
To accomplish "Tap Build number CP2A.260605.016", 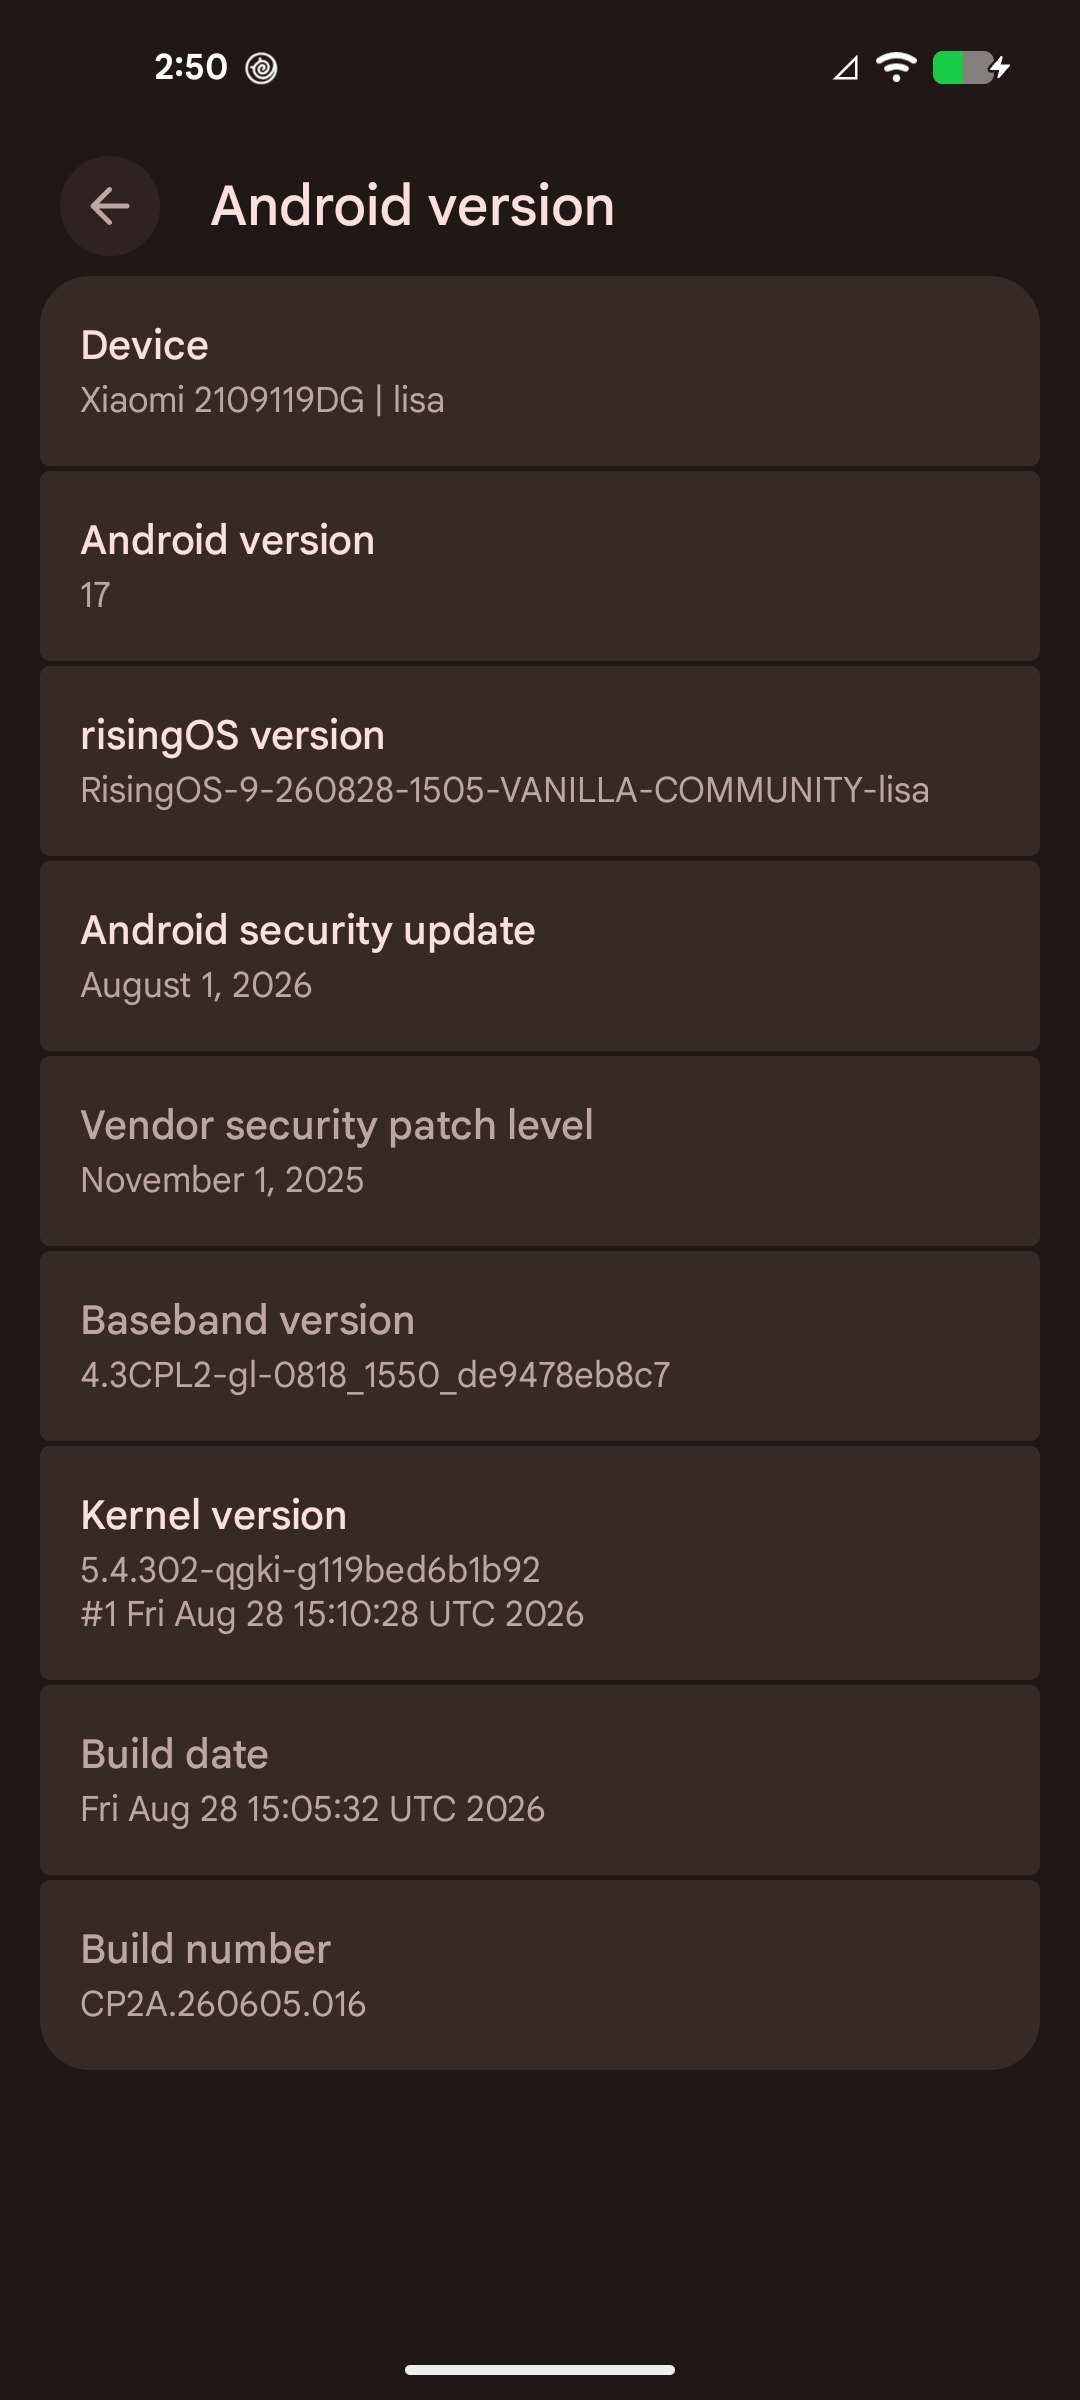I will [540, 1975].
